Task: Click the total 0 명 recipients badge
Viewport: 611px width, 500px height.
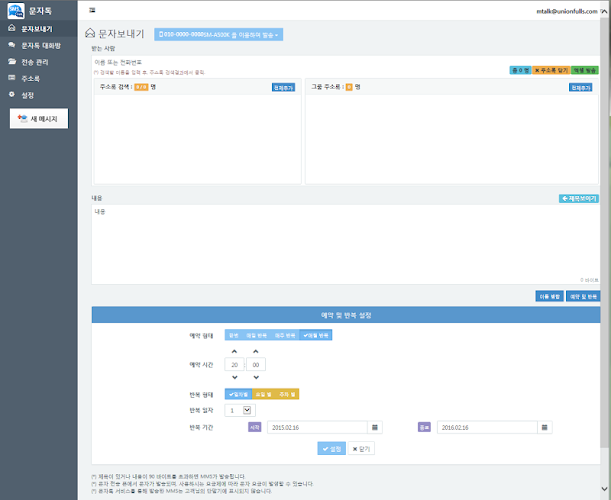Action: pyautogui.click(x=520, y=70)
